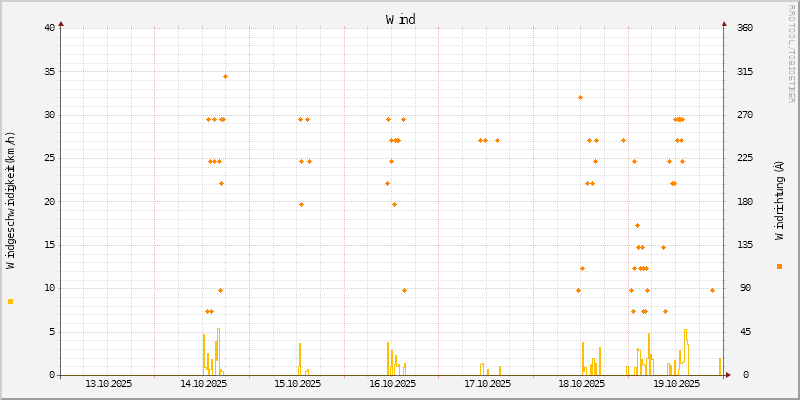Click the orange wind direction legend square
This screenshot has height=400, width=800.
(779, 266)
